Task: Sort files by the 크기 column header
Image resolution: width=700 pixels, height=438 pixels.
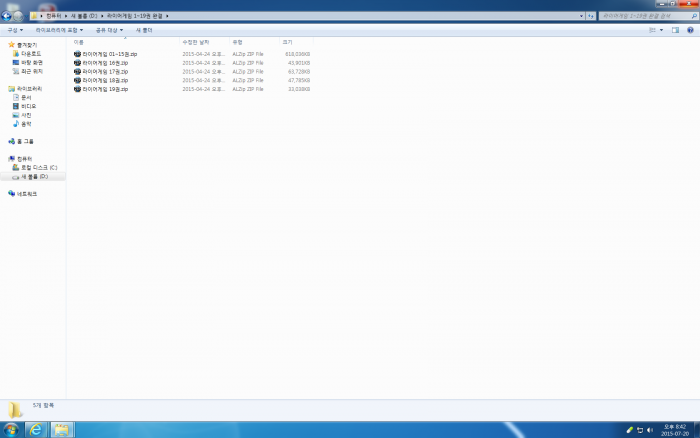Action: [x=288, y=42]
